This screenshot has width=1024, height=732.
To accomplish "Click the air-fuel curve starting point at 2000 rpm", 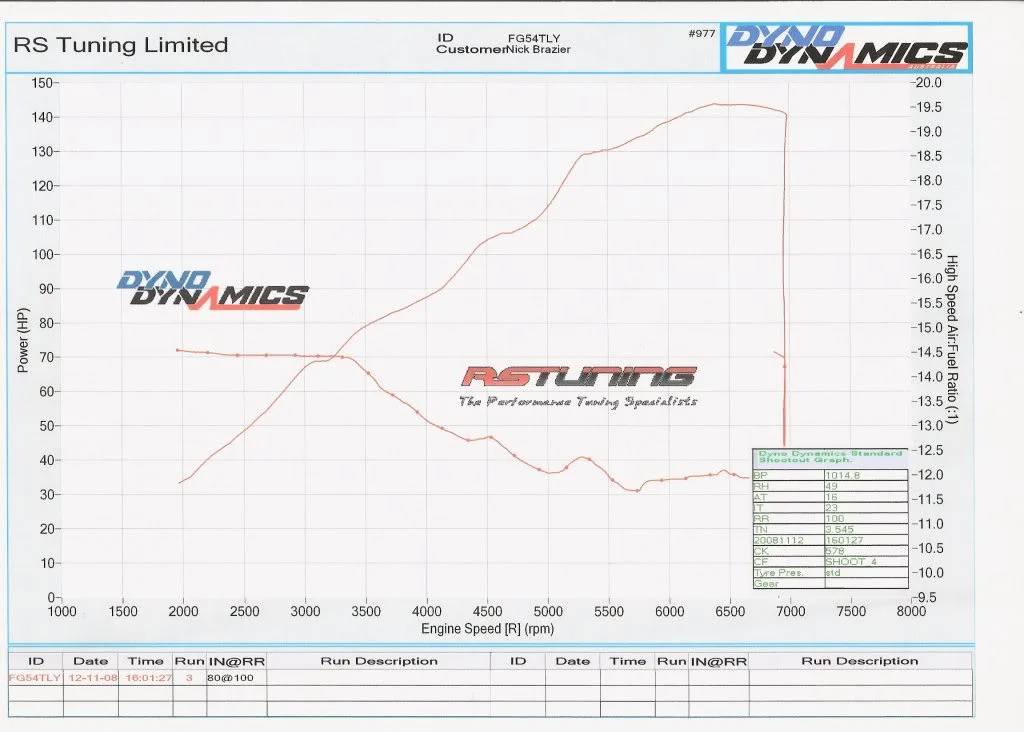I will click(178, 350).
